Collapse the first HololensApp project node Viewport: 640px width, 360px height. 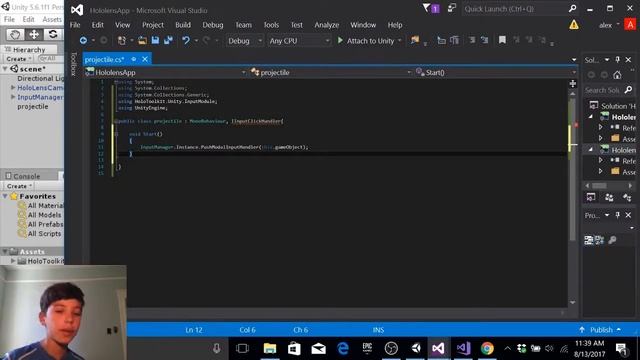591,117
